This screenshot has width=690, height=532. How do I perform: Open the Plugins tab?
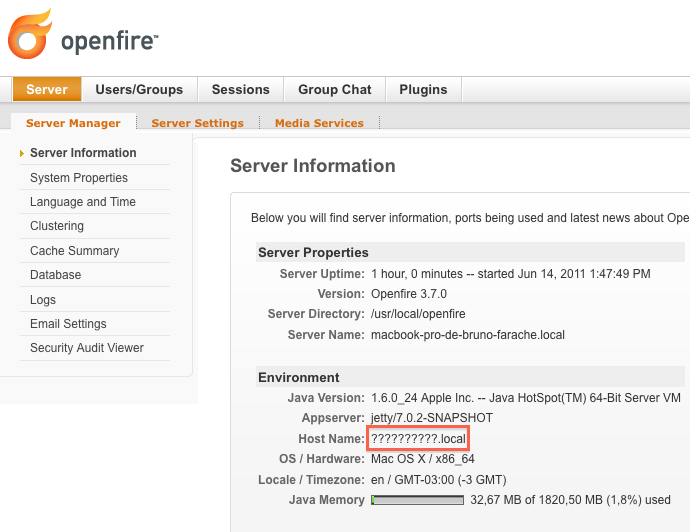(423, 89)
